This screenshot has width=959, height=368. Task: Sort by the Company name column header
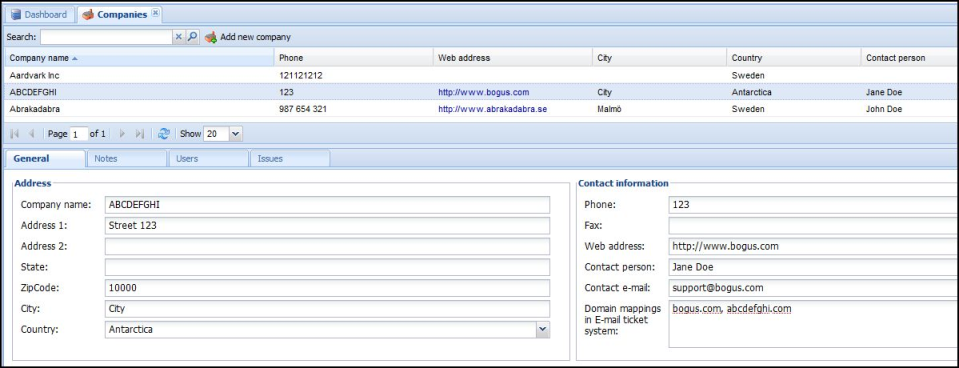139,58
